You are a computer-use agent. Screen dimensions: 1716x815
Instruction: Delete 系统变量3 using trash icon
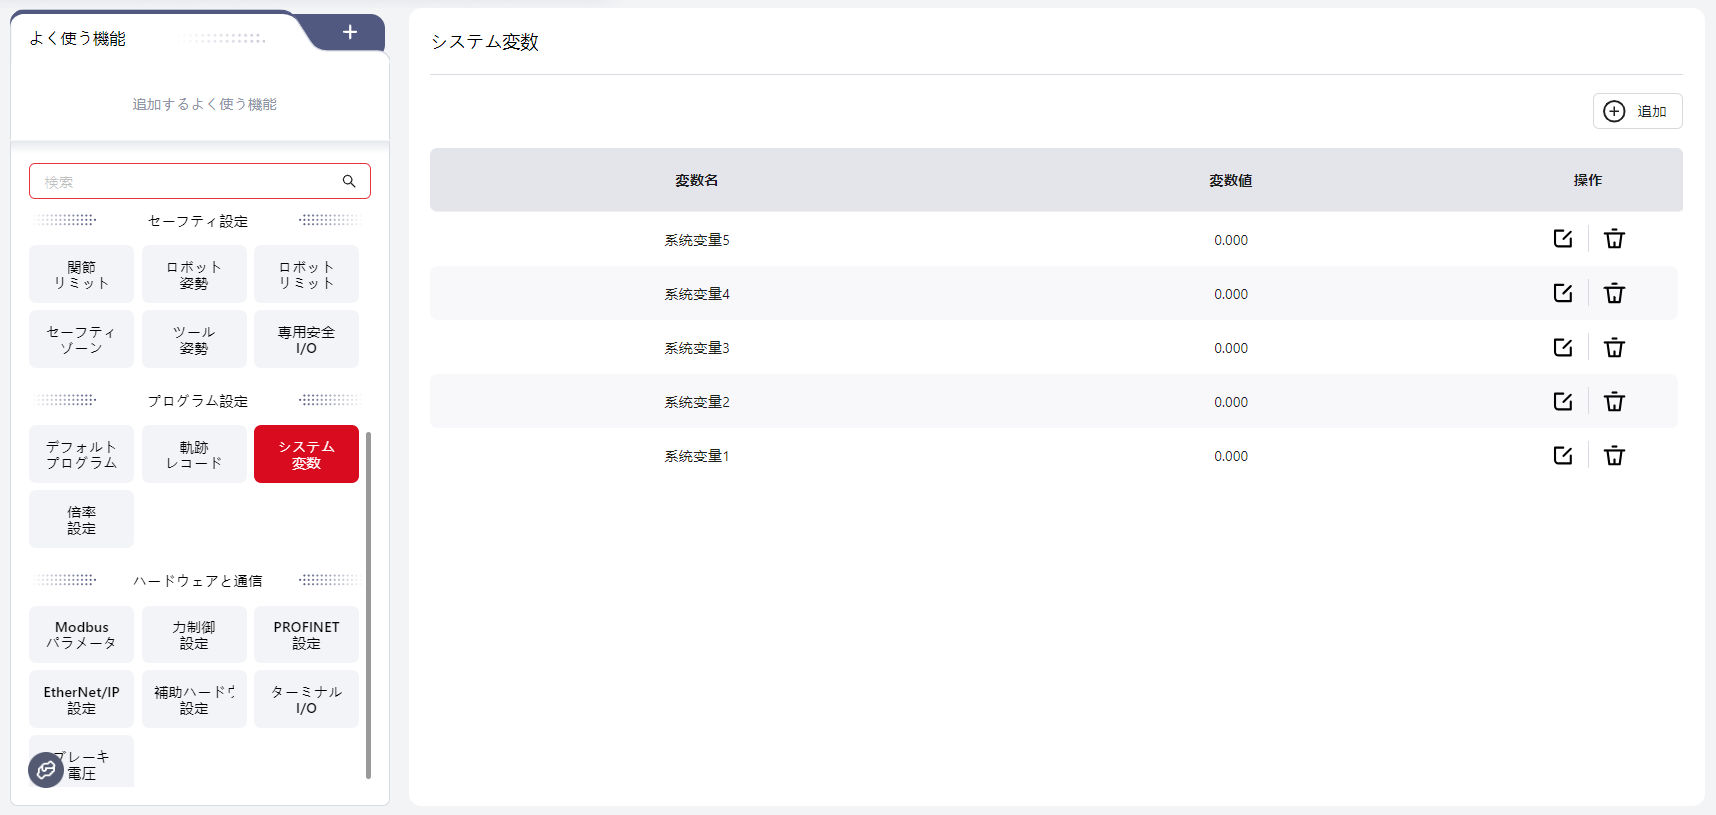point(1614,347)
